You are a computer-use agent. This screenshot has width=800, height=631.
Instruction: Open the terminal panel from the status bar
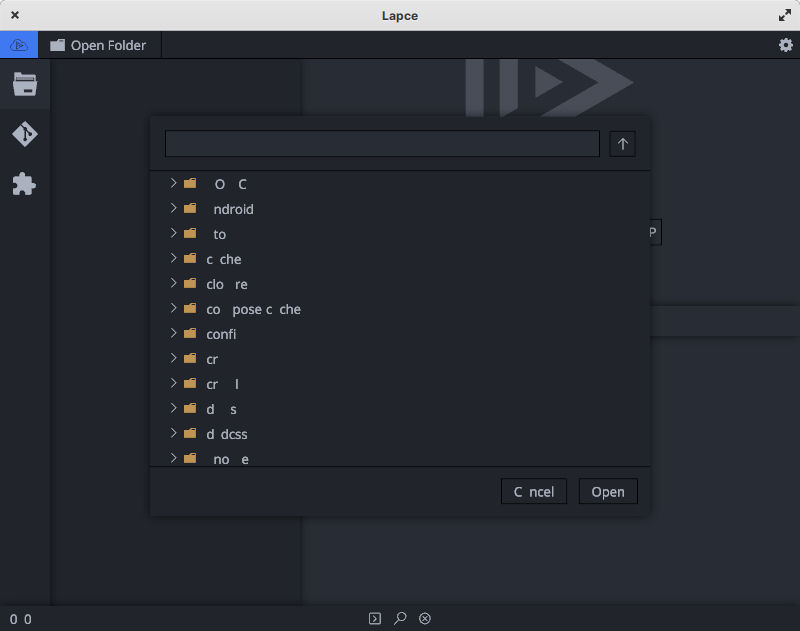tap(376, 618)
